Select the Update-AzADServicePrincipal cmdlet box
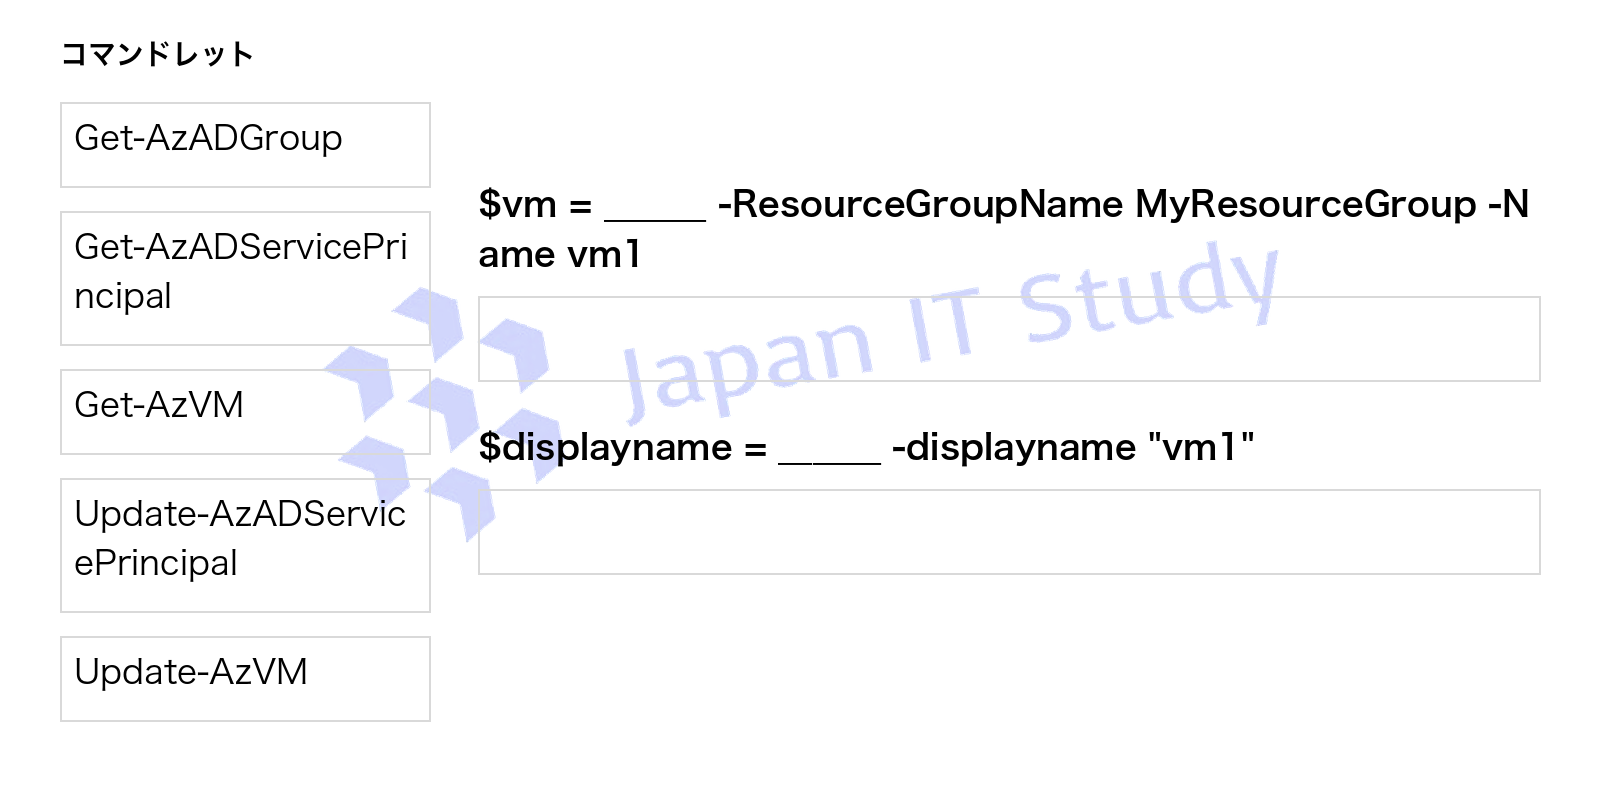 pos(245,545)
